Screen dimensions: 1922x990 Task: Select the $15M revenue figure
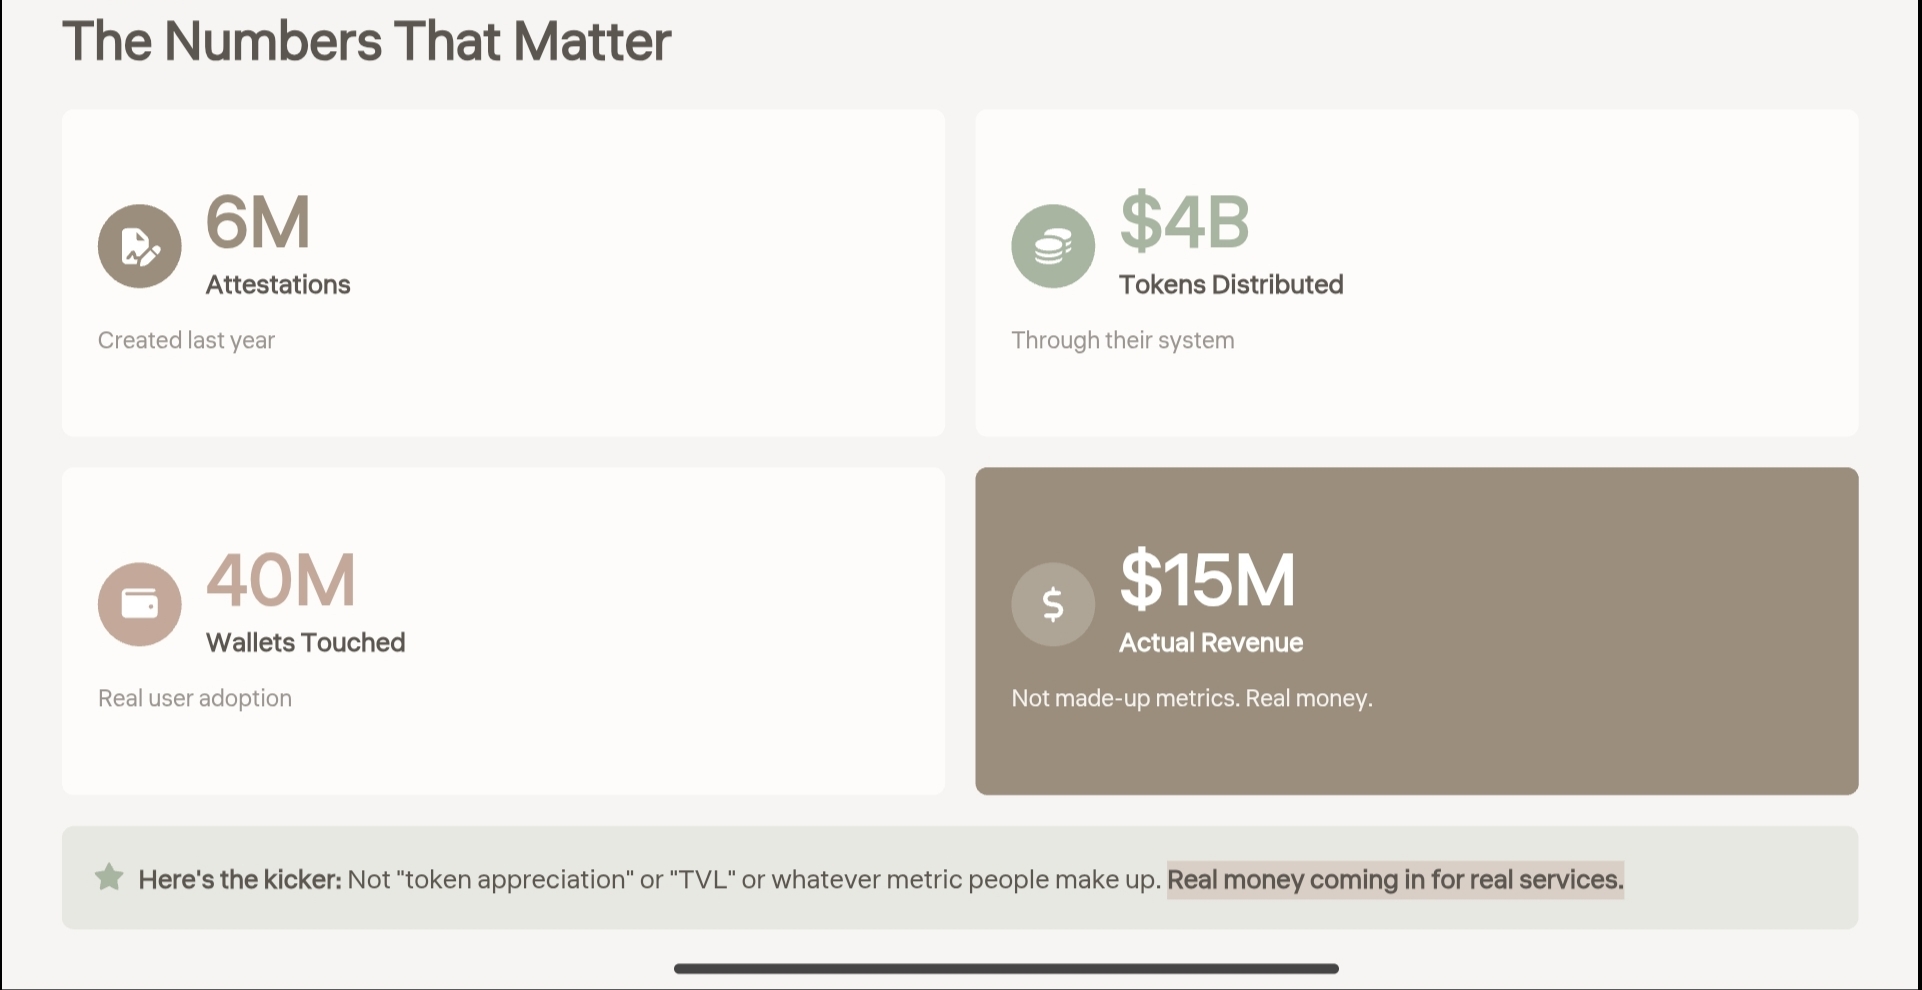click(1207, 580)
